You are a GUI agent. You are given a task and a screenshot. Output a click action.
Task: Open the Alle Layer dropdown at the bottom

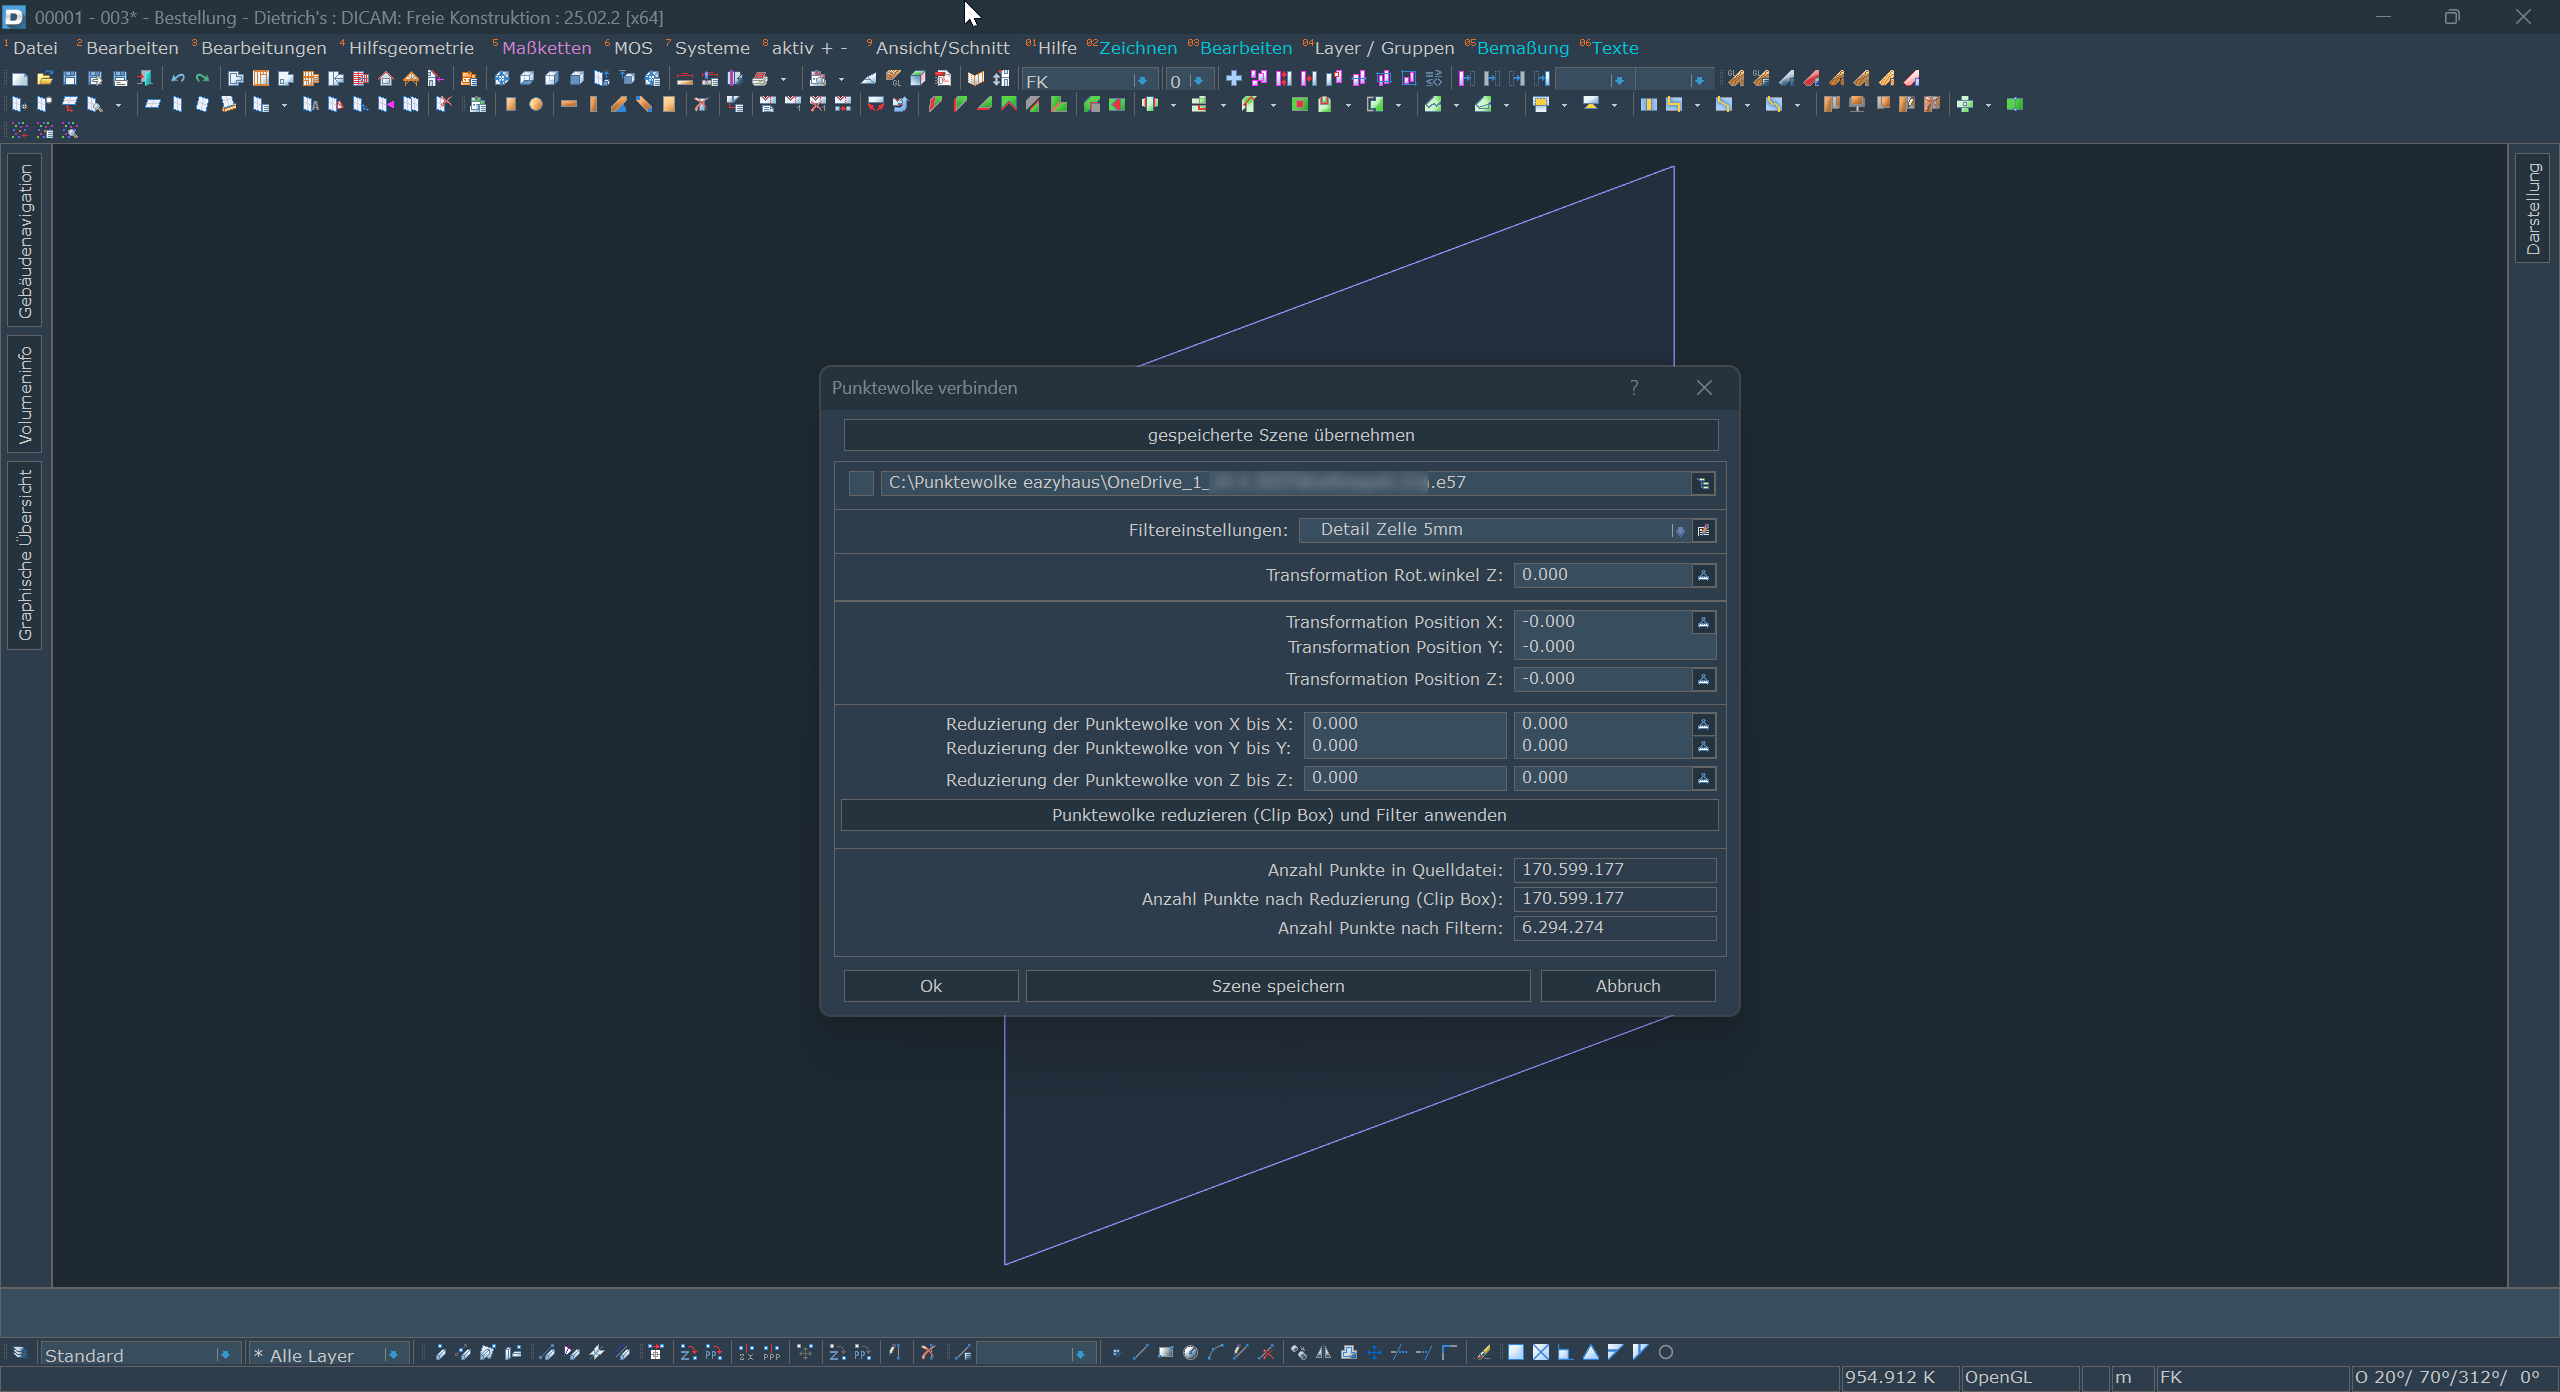(392, 1354)
